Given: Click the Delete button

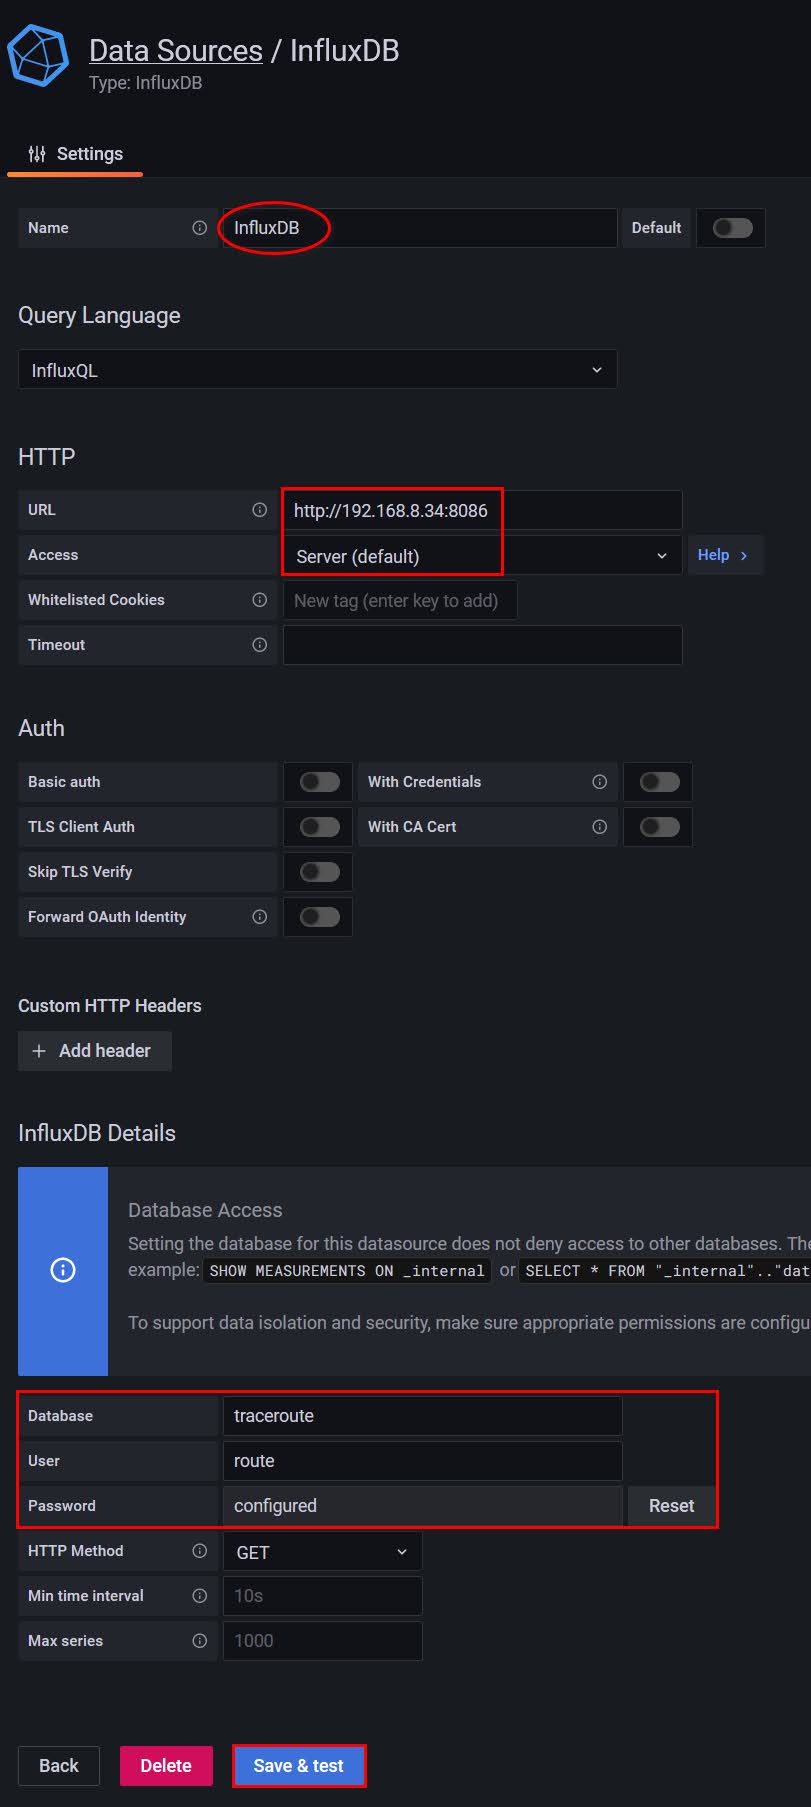Looking at the screenshot, I should 166,1766.
